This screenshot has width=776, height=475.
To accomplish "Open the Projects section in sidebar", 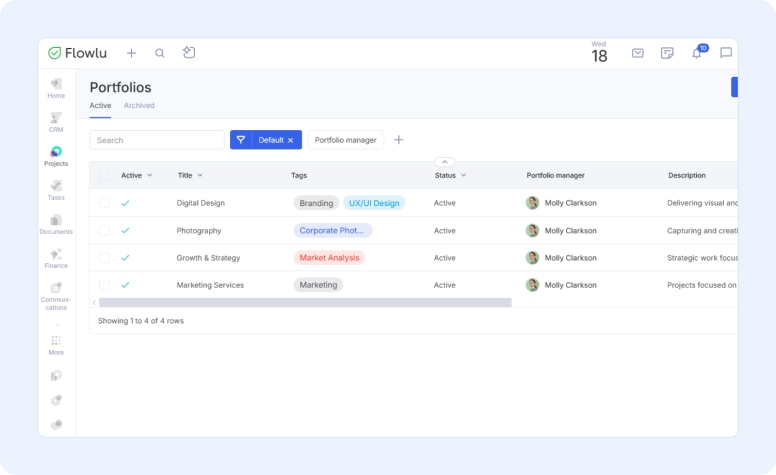I will click(x=56, y=154).
